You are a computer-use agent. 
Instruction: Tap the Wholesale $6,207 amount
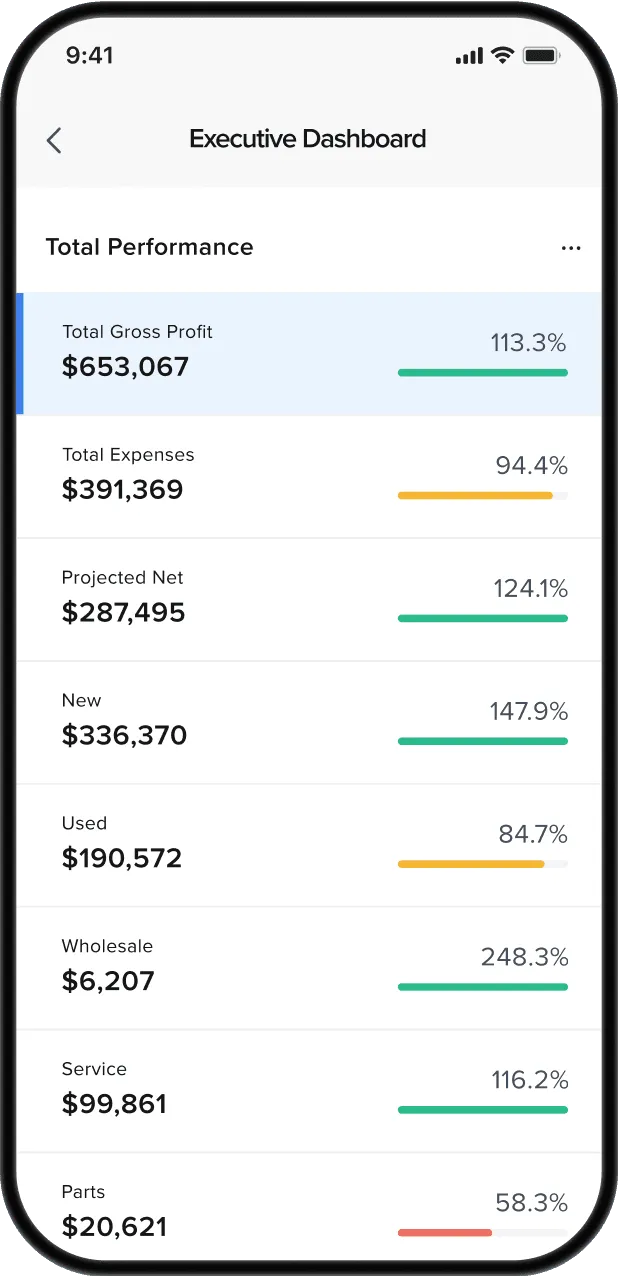point(108,981)
